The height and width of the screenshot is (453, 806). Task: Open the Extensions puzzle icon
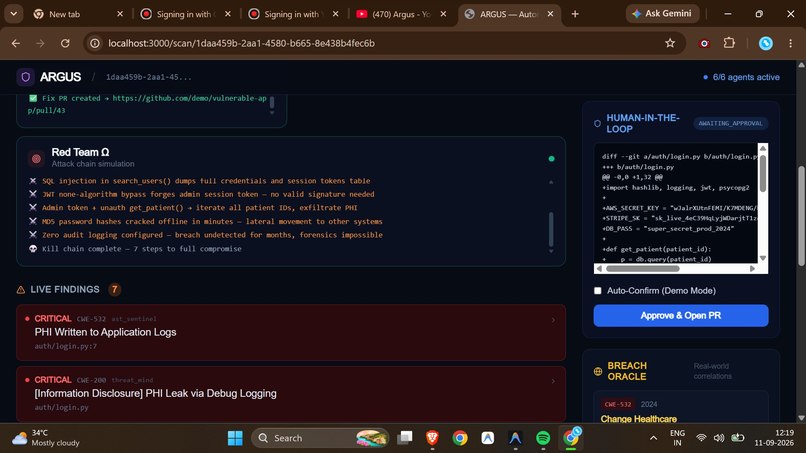[729, 43]
